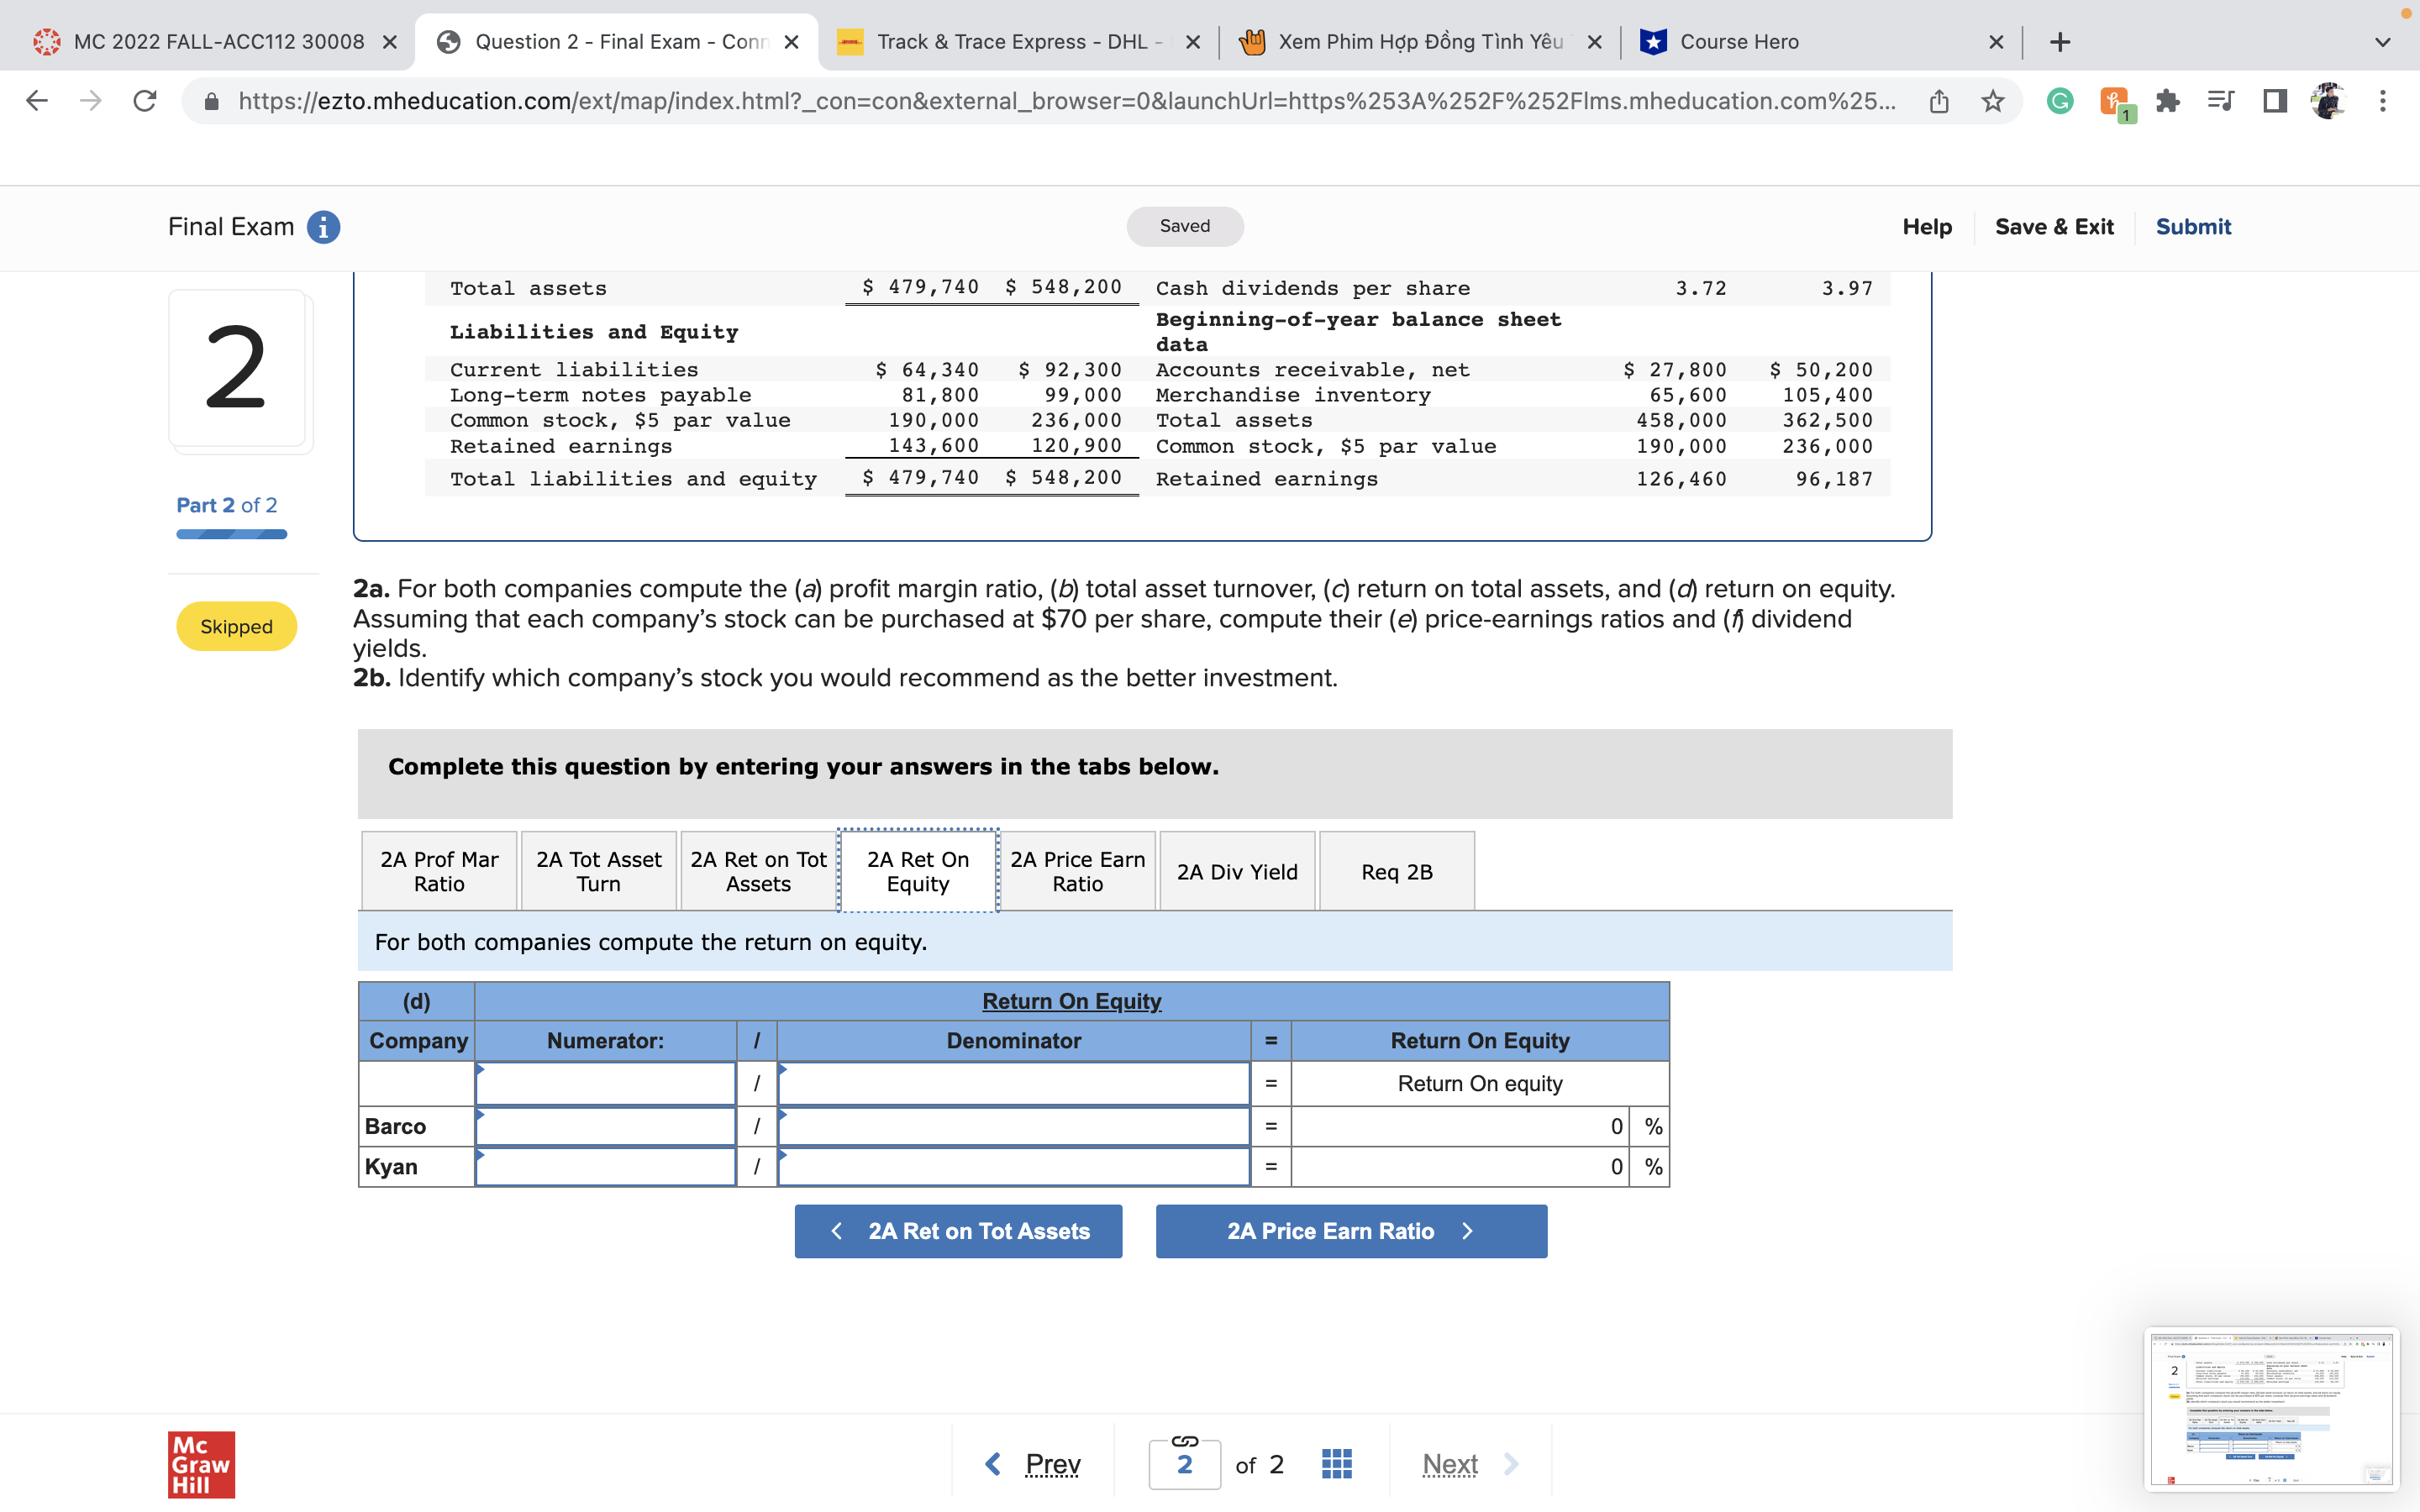The image size is (2420, 1512).
Task: Expand tab search chevron
Action: [x=2383, y=42]
